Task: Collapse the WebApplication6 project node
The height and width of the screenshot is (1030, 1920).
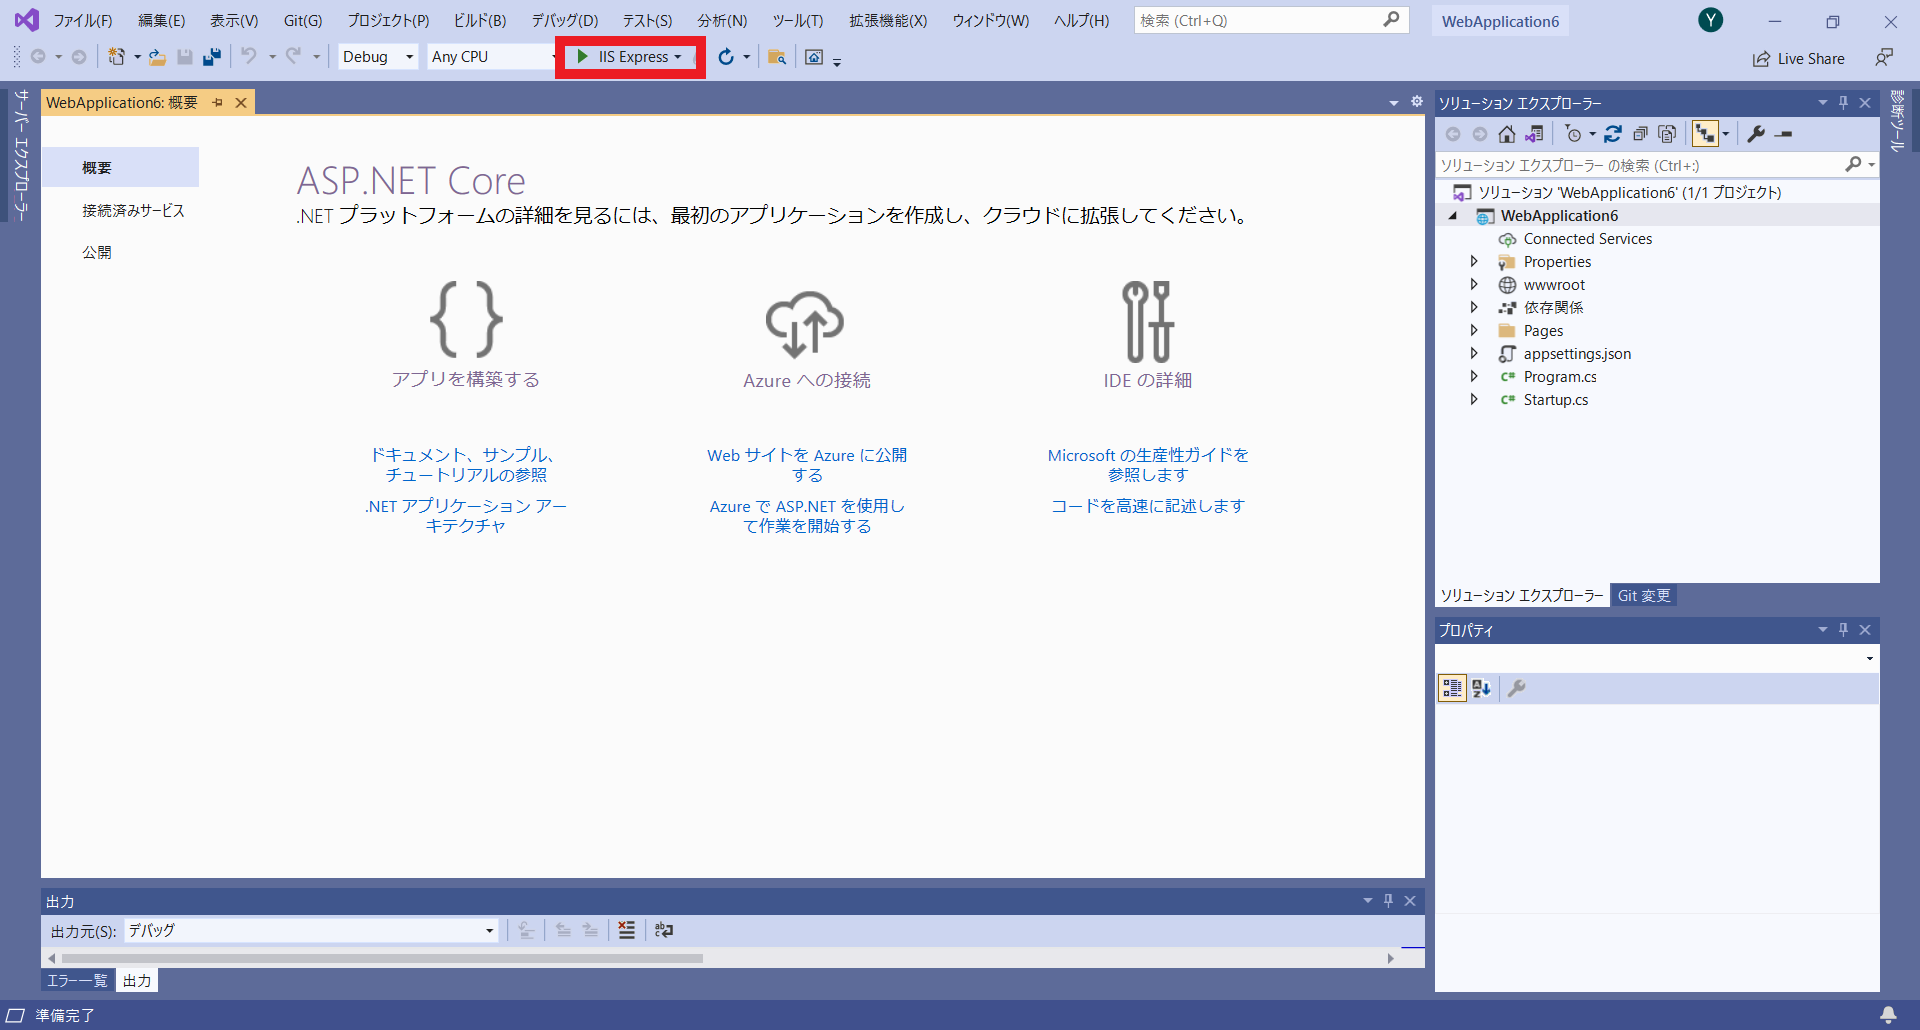Action: click(x=1453, y=216)
